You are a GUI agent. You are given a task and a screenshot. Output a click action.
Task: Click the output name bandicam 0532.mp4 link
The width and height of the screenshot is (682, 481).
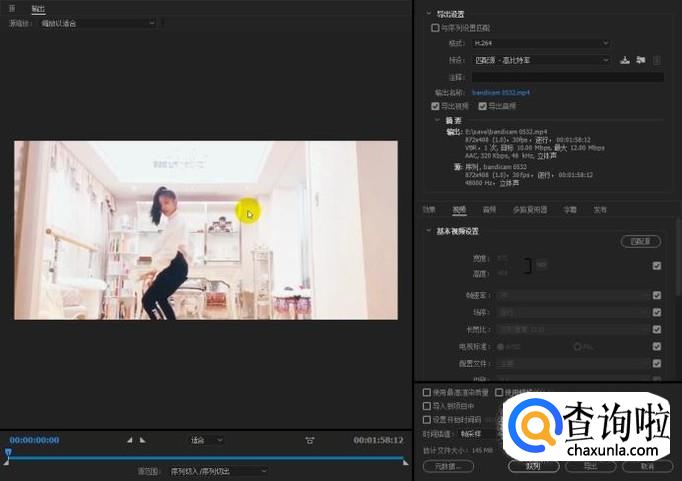pyautogui.click(x=500, y=92)
